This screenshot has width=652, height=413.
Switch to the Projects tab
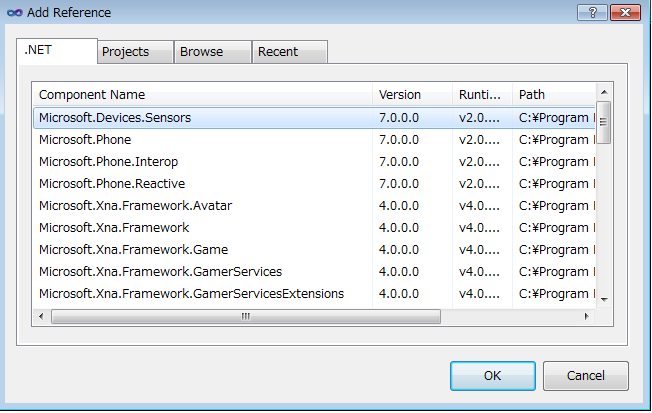pos(136,52)
